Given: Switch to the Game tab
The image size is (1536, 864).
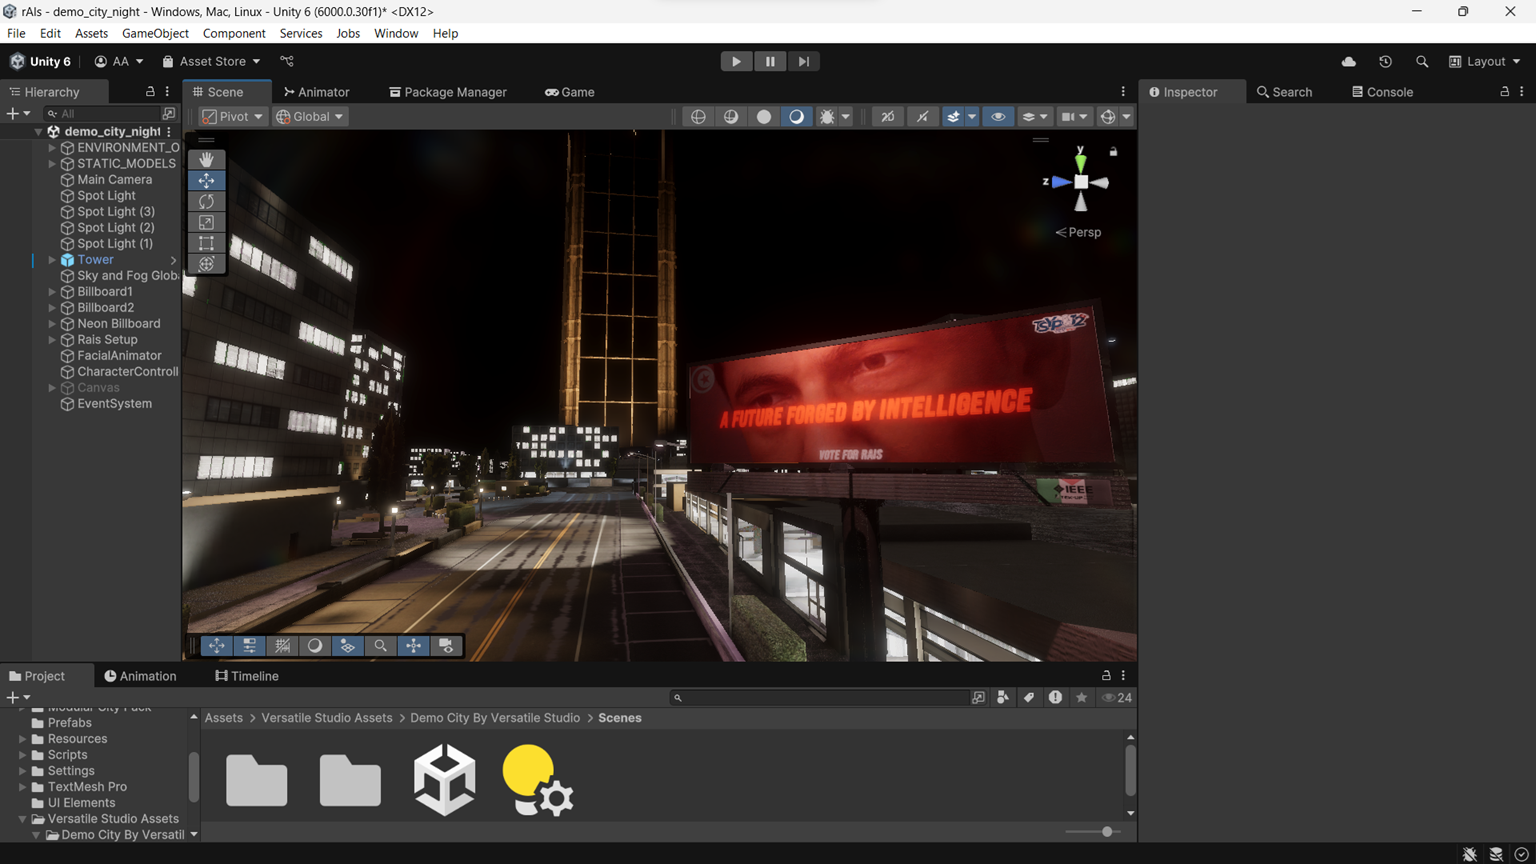Looking at the screenshot, I should point(570,92).
